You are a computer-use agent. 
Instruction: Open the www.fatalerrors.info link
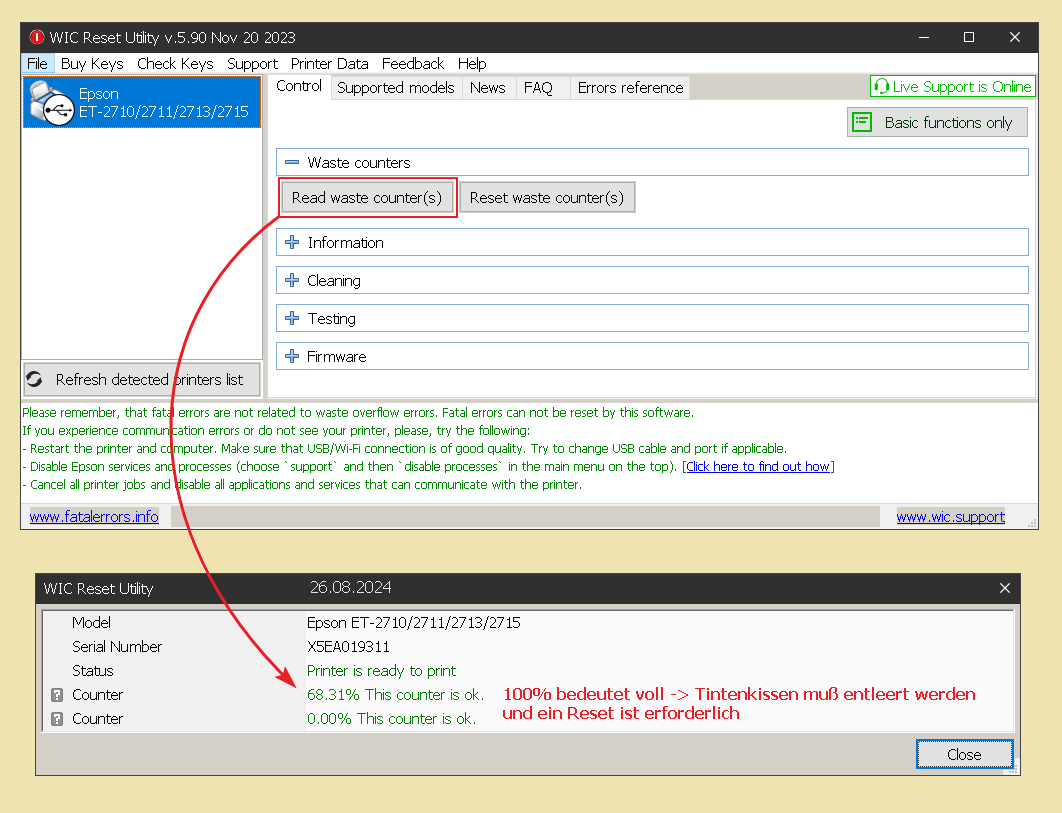[x=94, y=517]
